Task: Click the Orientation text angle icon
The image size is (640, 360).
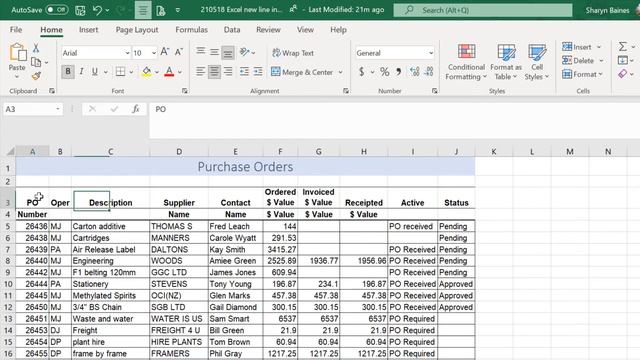Action: 244,52
